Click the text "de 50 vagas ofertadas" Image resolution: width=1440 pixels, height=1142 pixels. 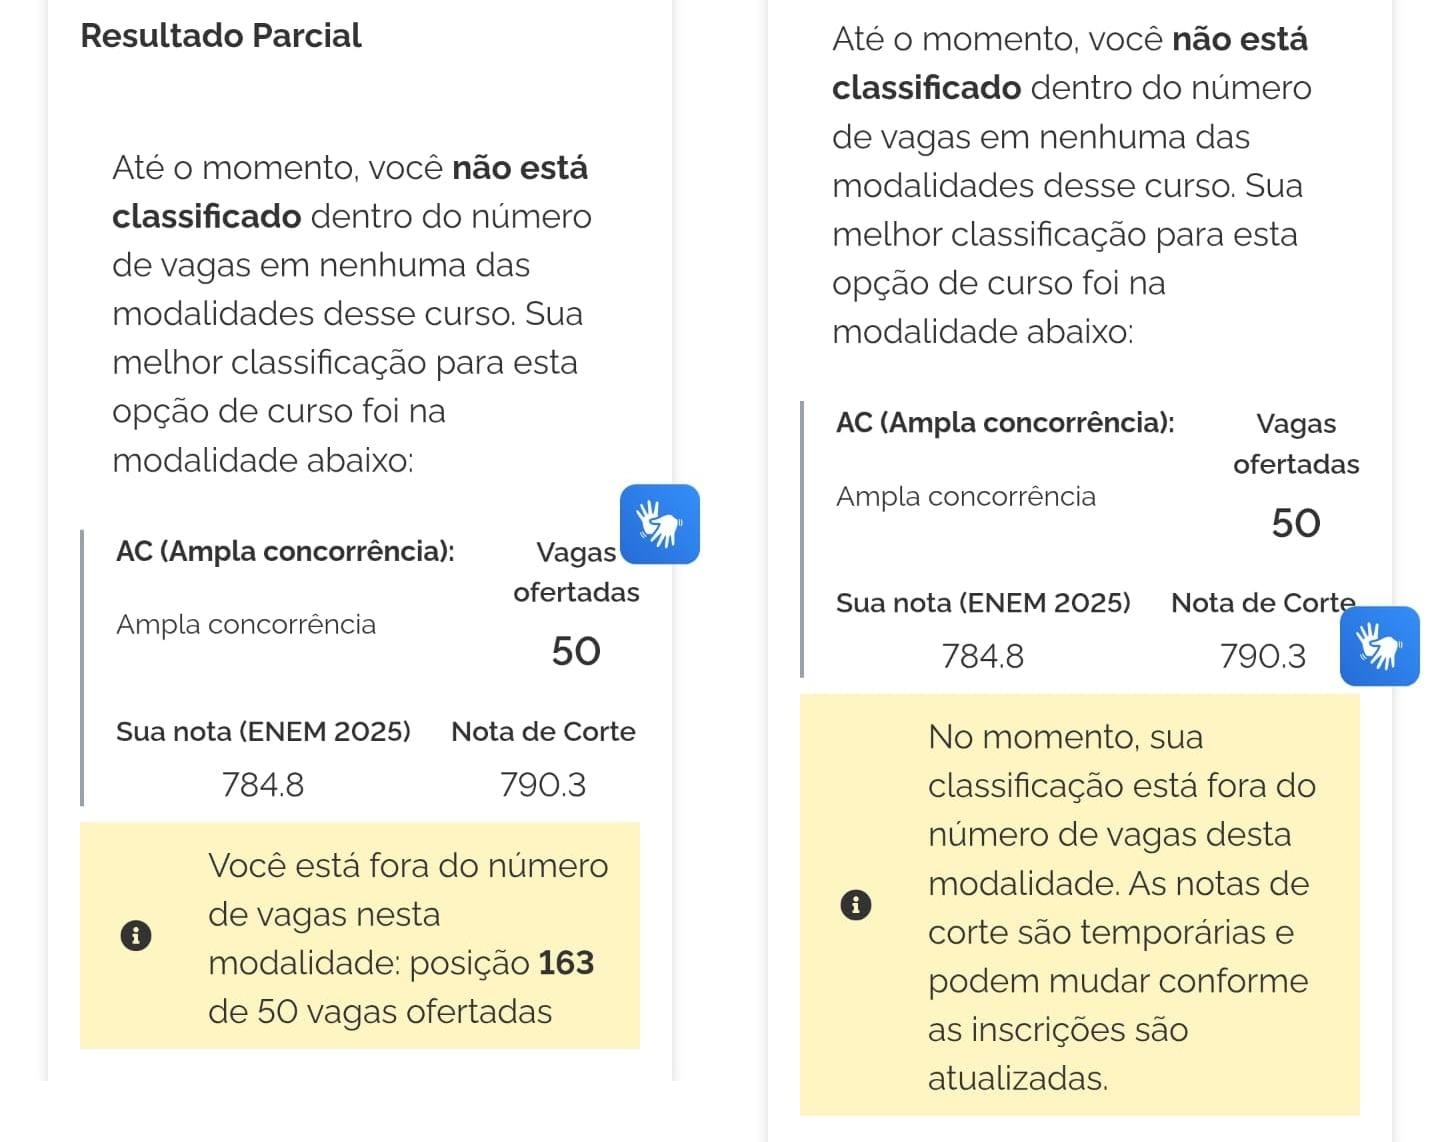[380, 1012]
